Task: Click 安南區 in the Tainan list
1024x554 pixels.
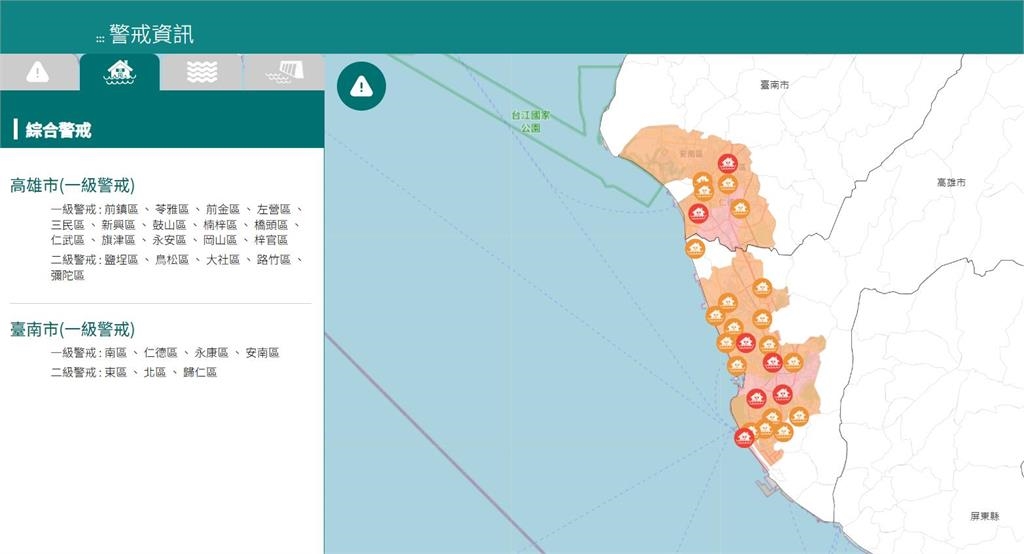Action: pyautogui.click(x=263, y=353)
